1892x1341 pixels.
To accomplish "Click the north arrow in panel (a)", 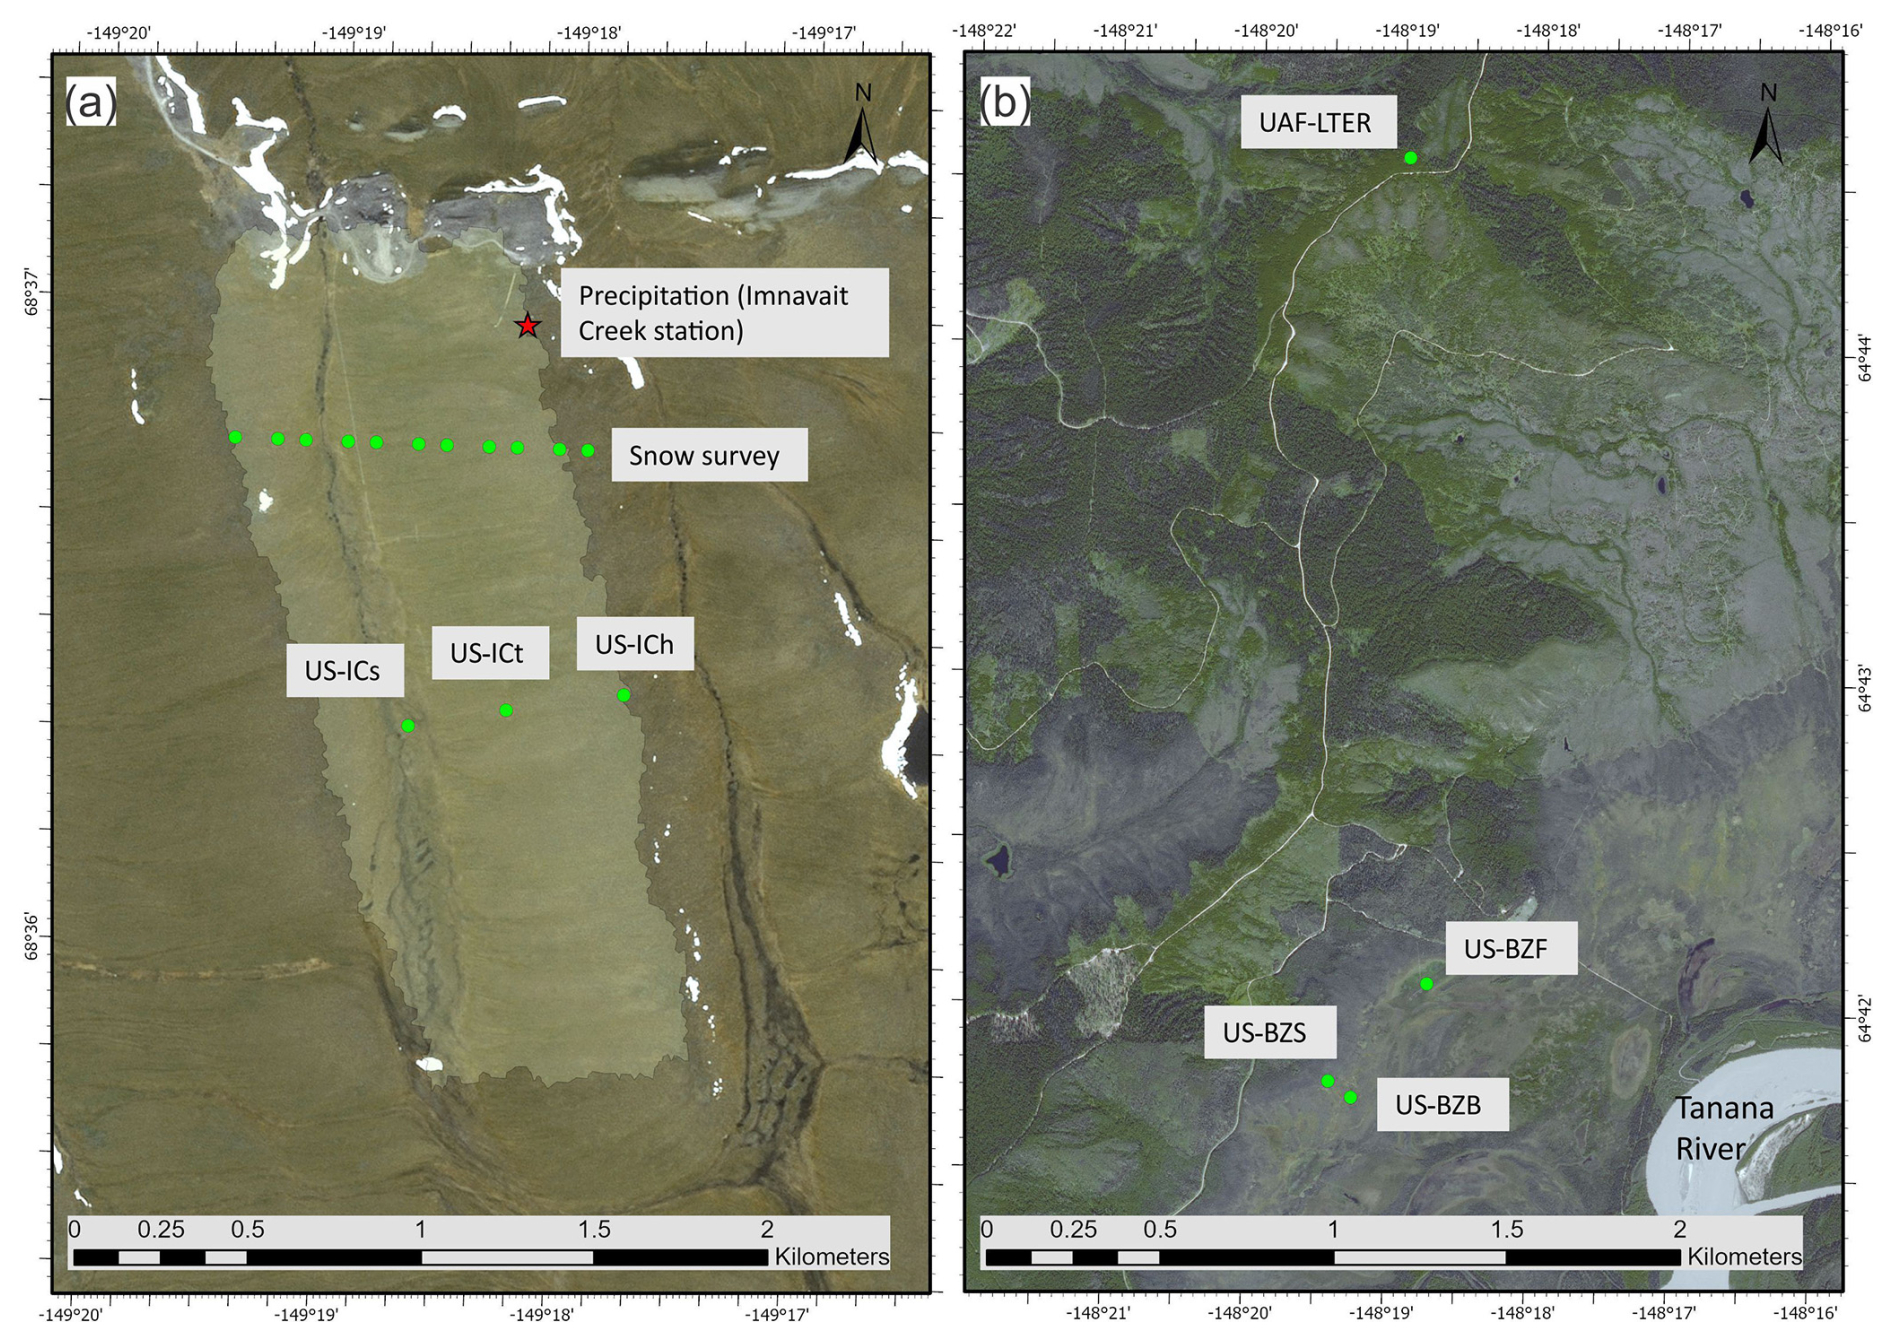I will click(861, 127).
